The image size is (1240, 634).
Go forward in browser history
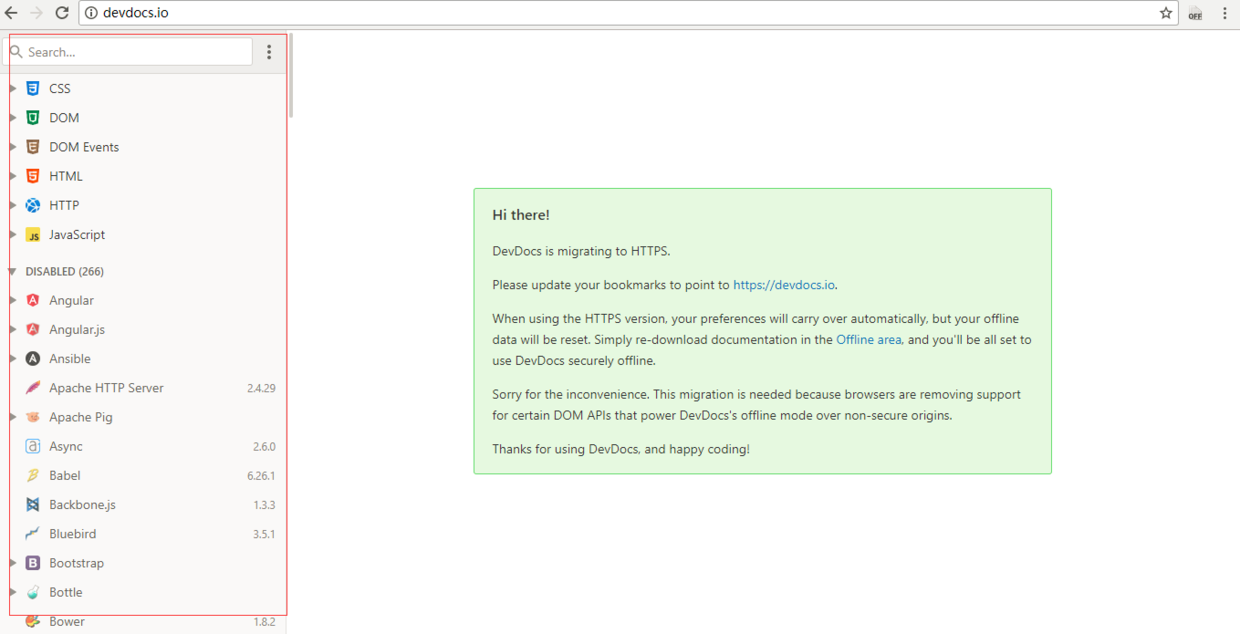tap(36, 13)
